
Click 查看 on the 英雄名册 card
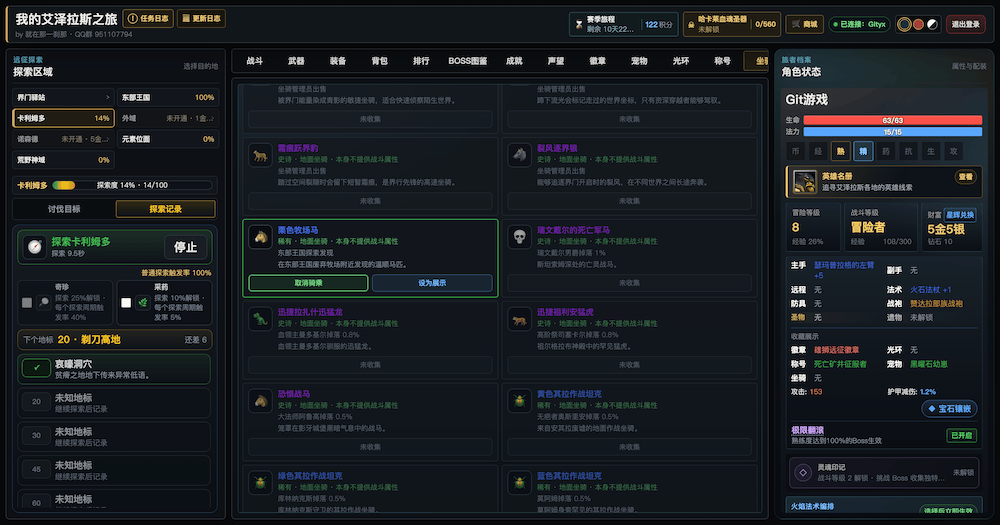tap(966, 177)
